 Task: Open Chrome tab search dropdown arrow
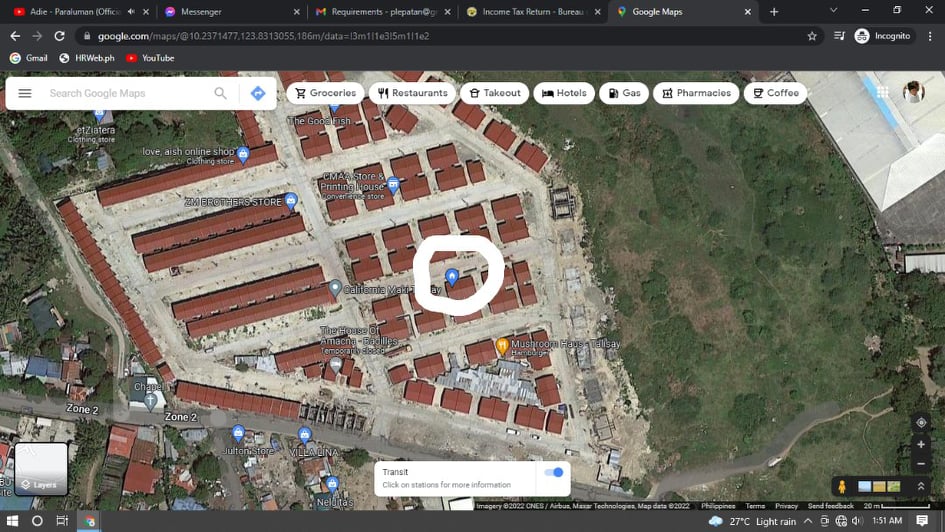[833, 10]
